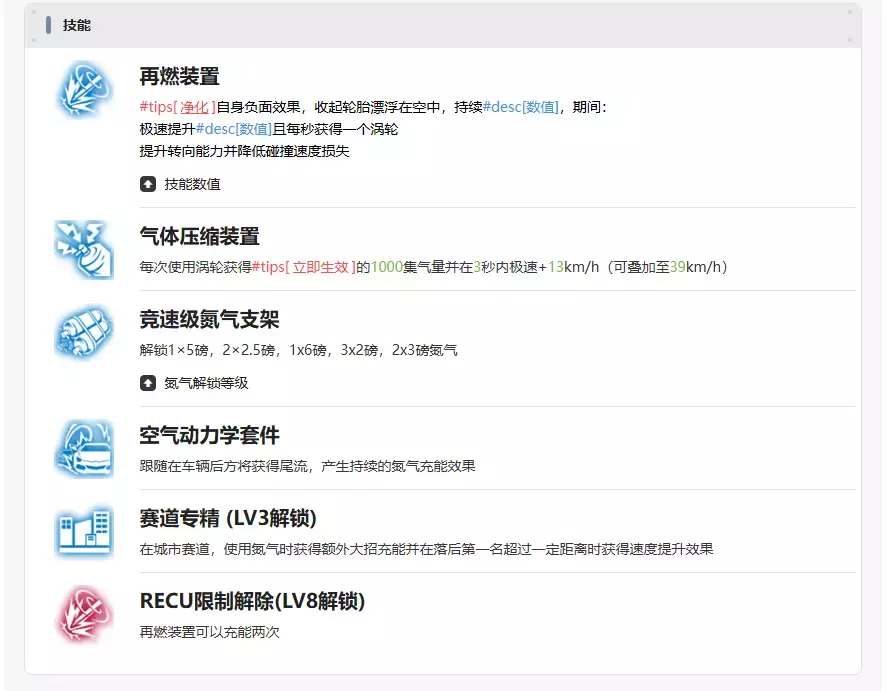The width and height of the screenshot is (887, 691).
Task: Click the #desc[数值] link after 持续
Action: (521, 107)
